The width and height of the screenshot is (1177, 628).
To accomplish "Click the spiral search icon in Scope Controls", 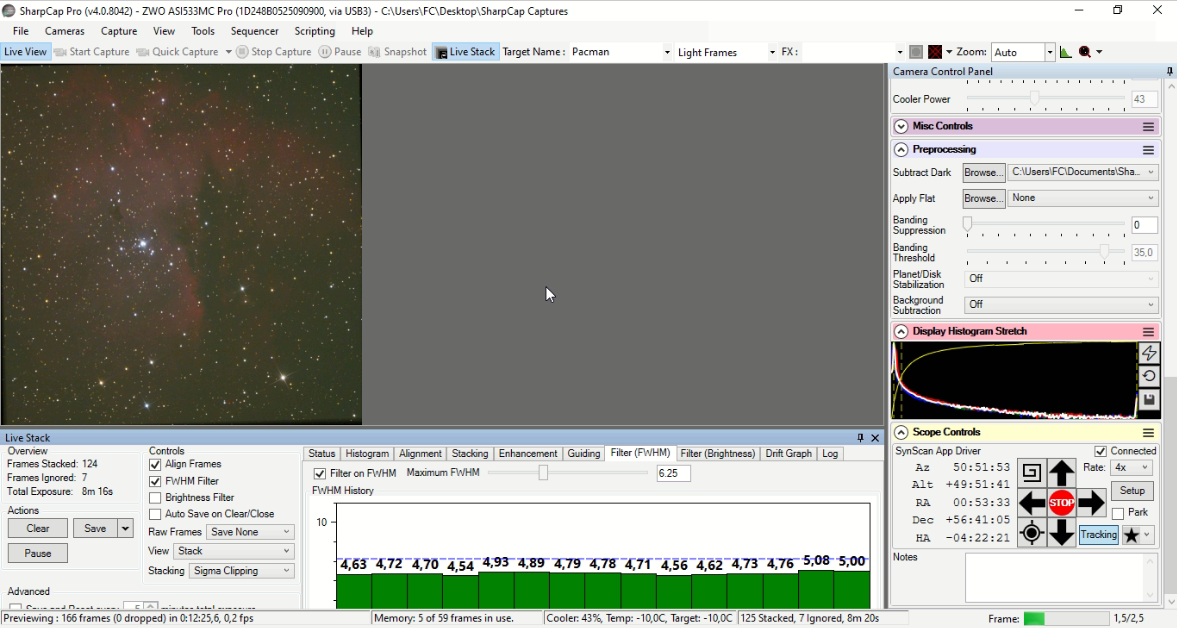I will (x=1031, y=473).
